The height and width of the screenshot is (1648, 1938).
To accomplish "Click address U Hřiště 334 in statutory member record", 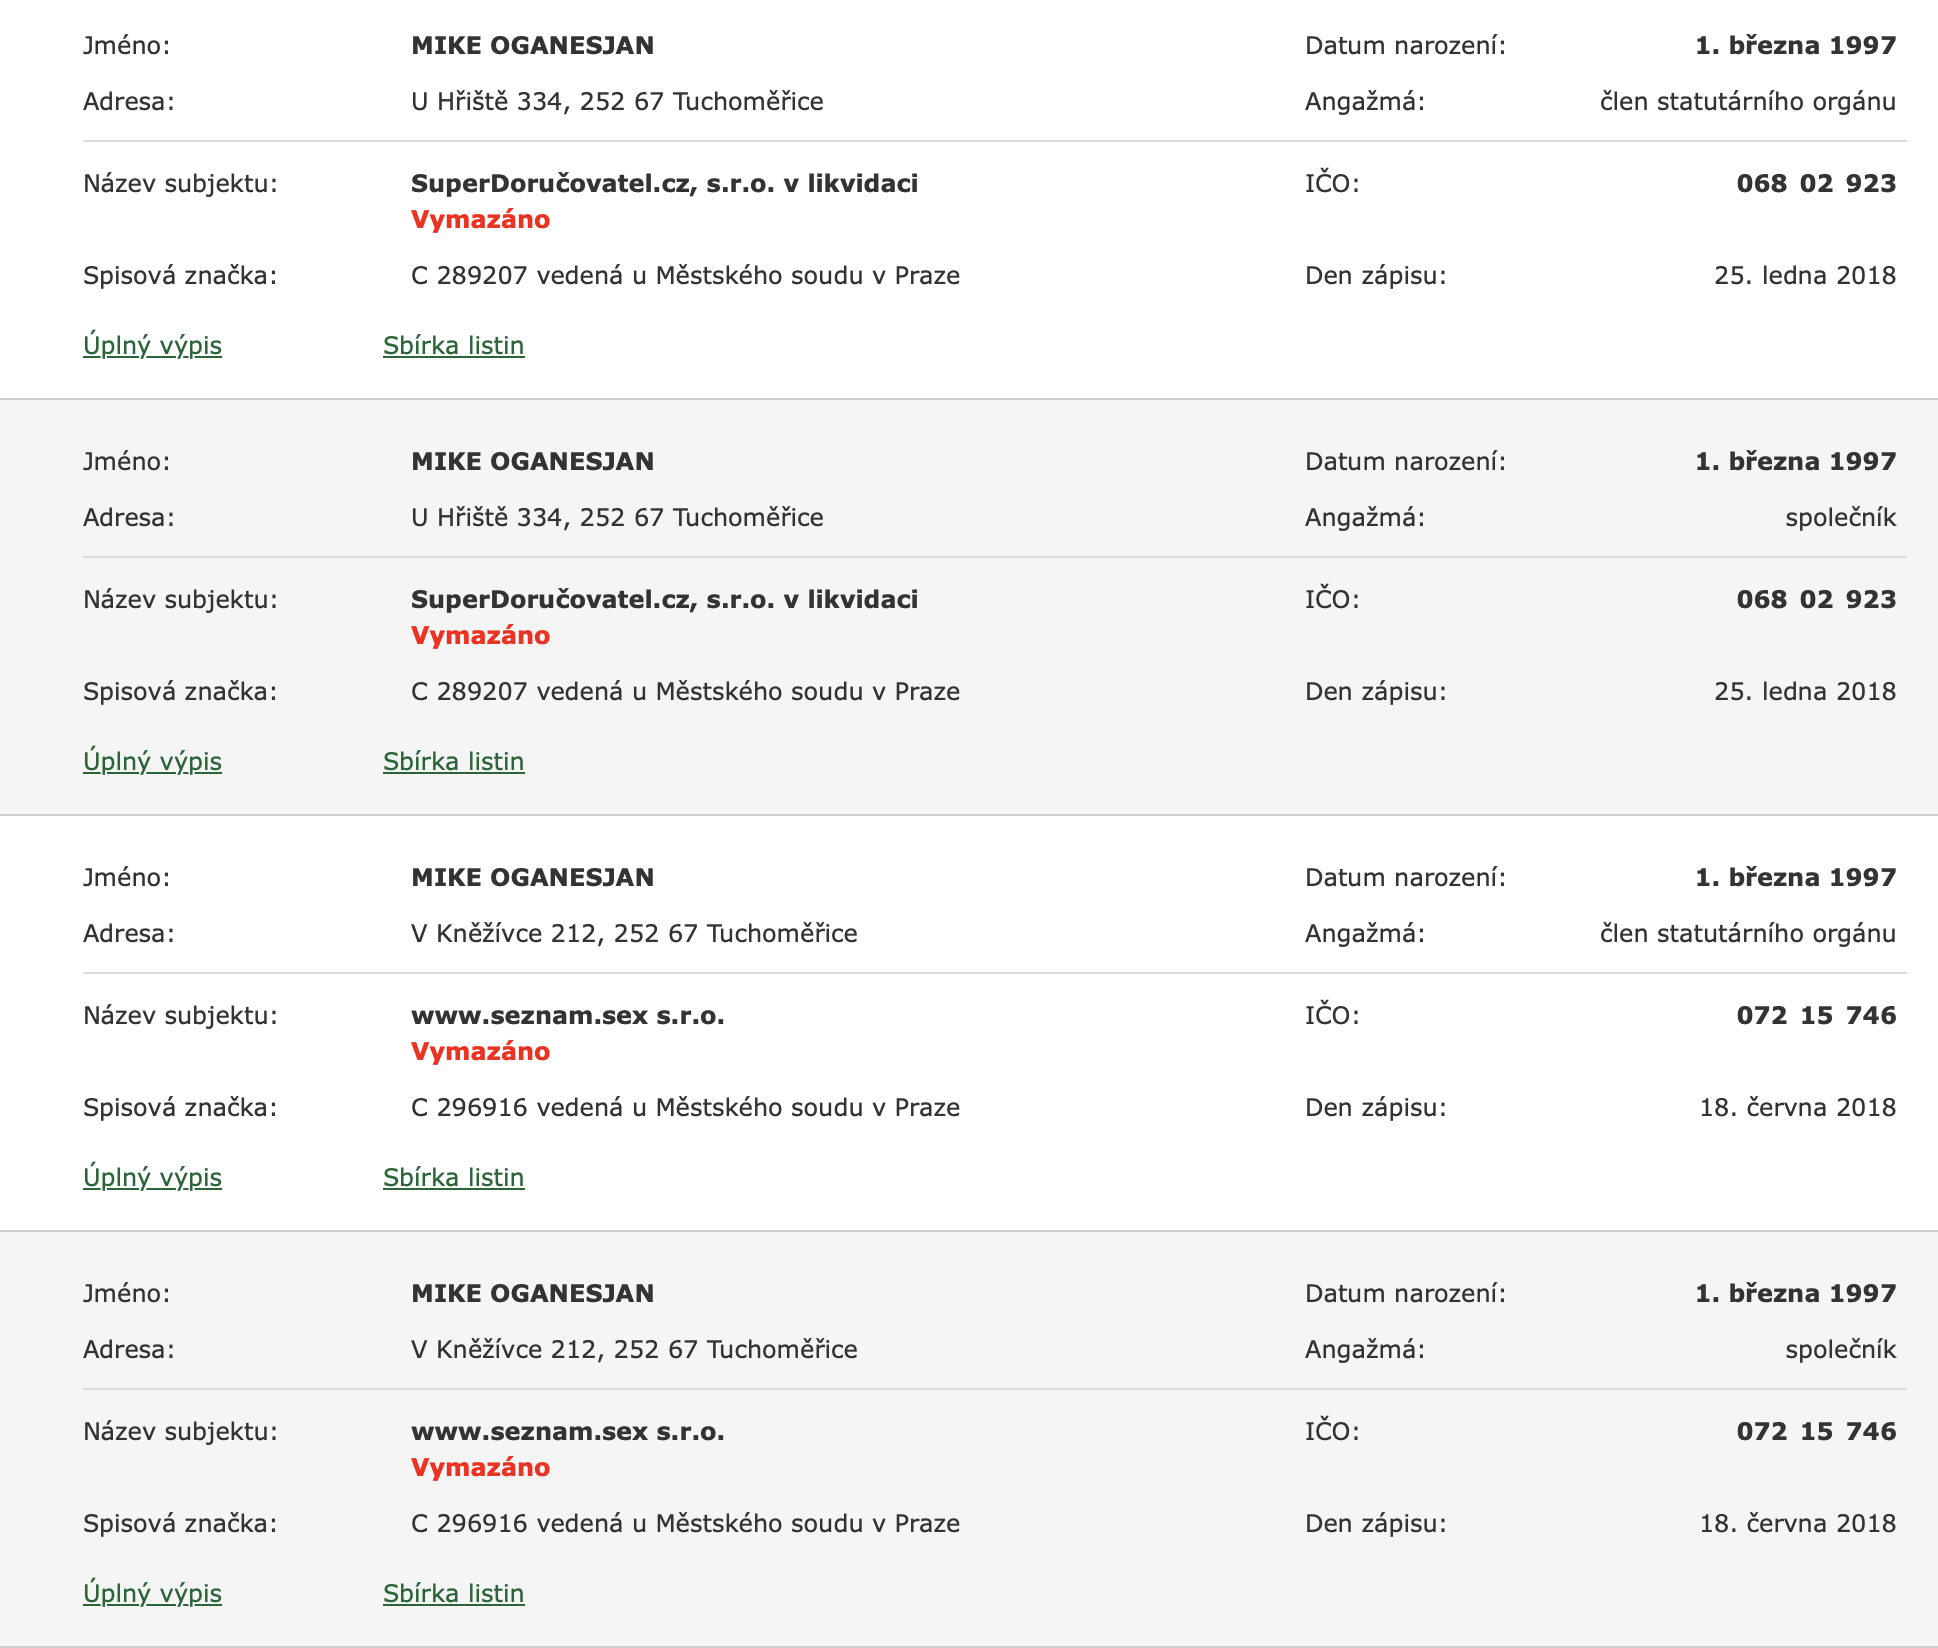I will 617,101.
